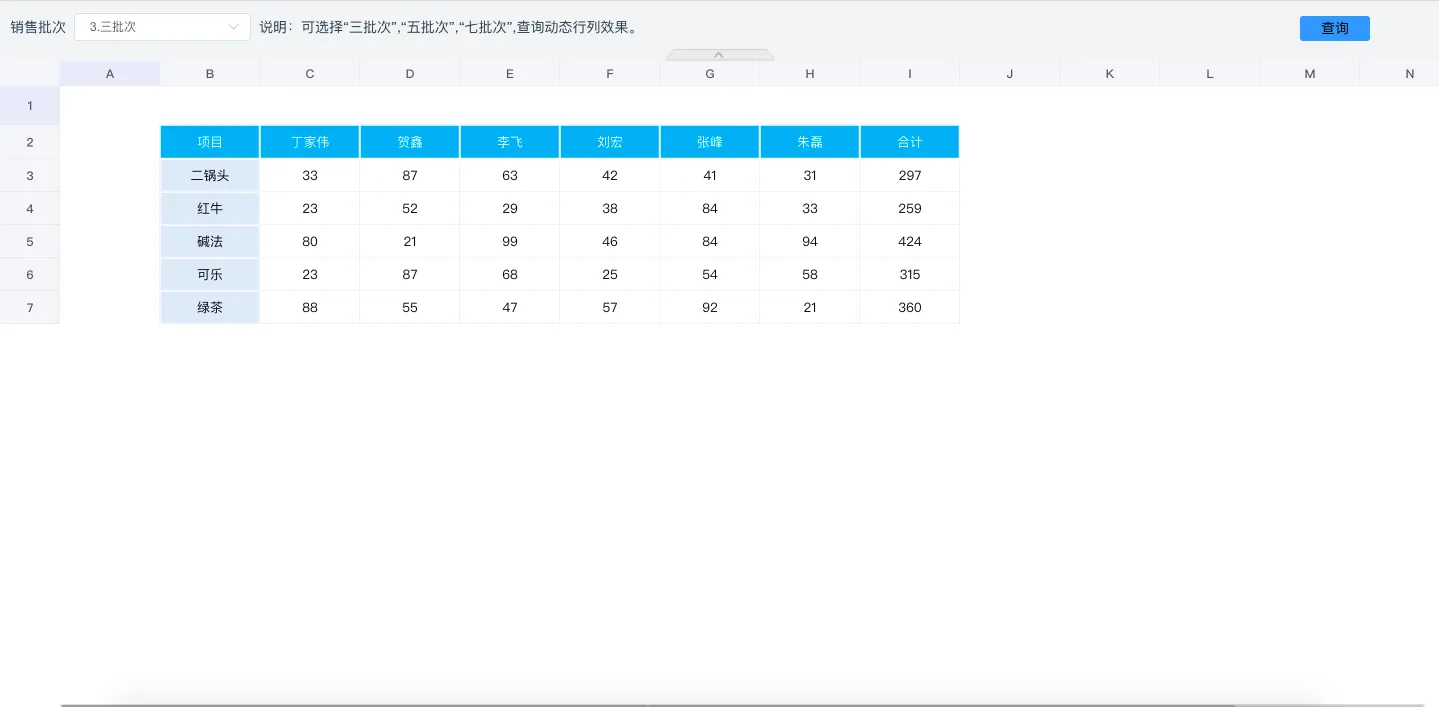Collapse the query panel with the up chevron
The height and width of the screenshot is (707, 1439).
719,55
